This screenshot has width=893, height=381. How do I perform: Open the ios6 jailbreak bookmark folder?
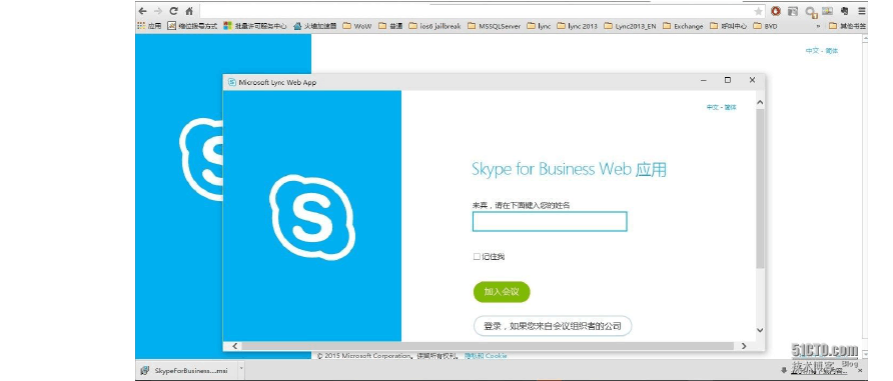point(435,26)
